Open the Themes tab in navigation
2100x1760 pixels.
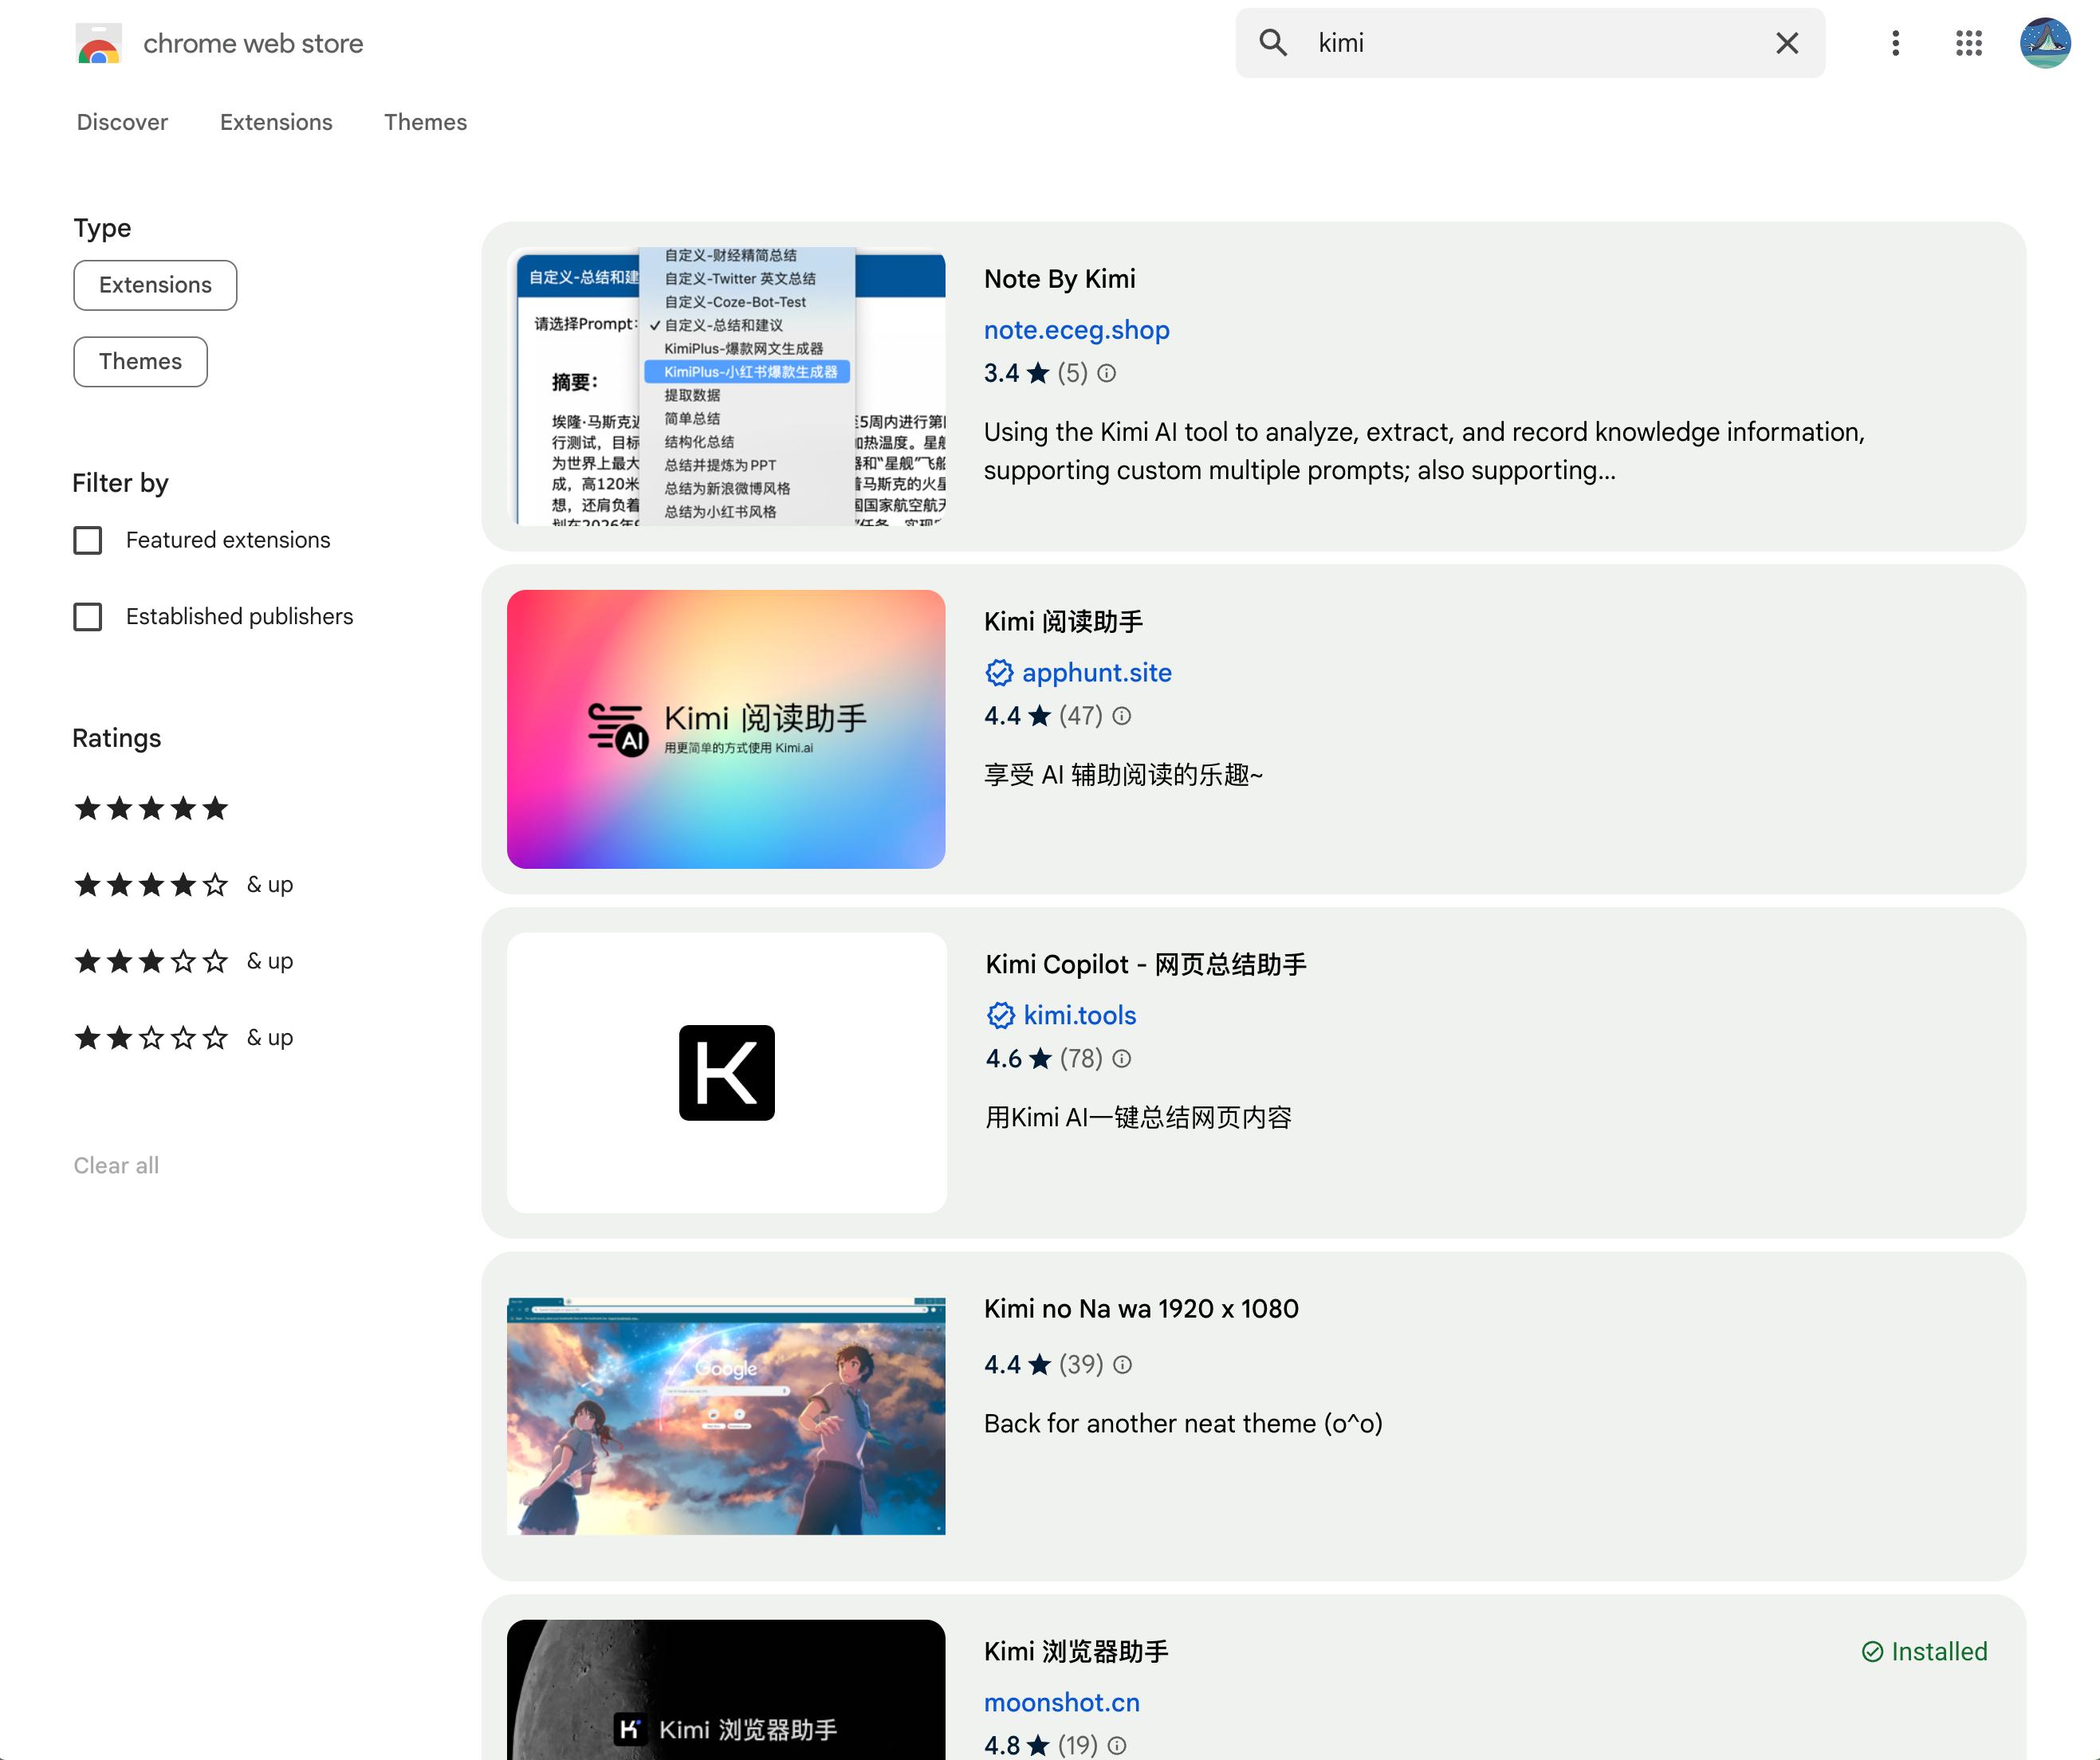pos(425,122)
